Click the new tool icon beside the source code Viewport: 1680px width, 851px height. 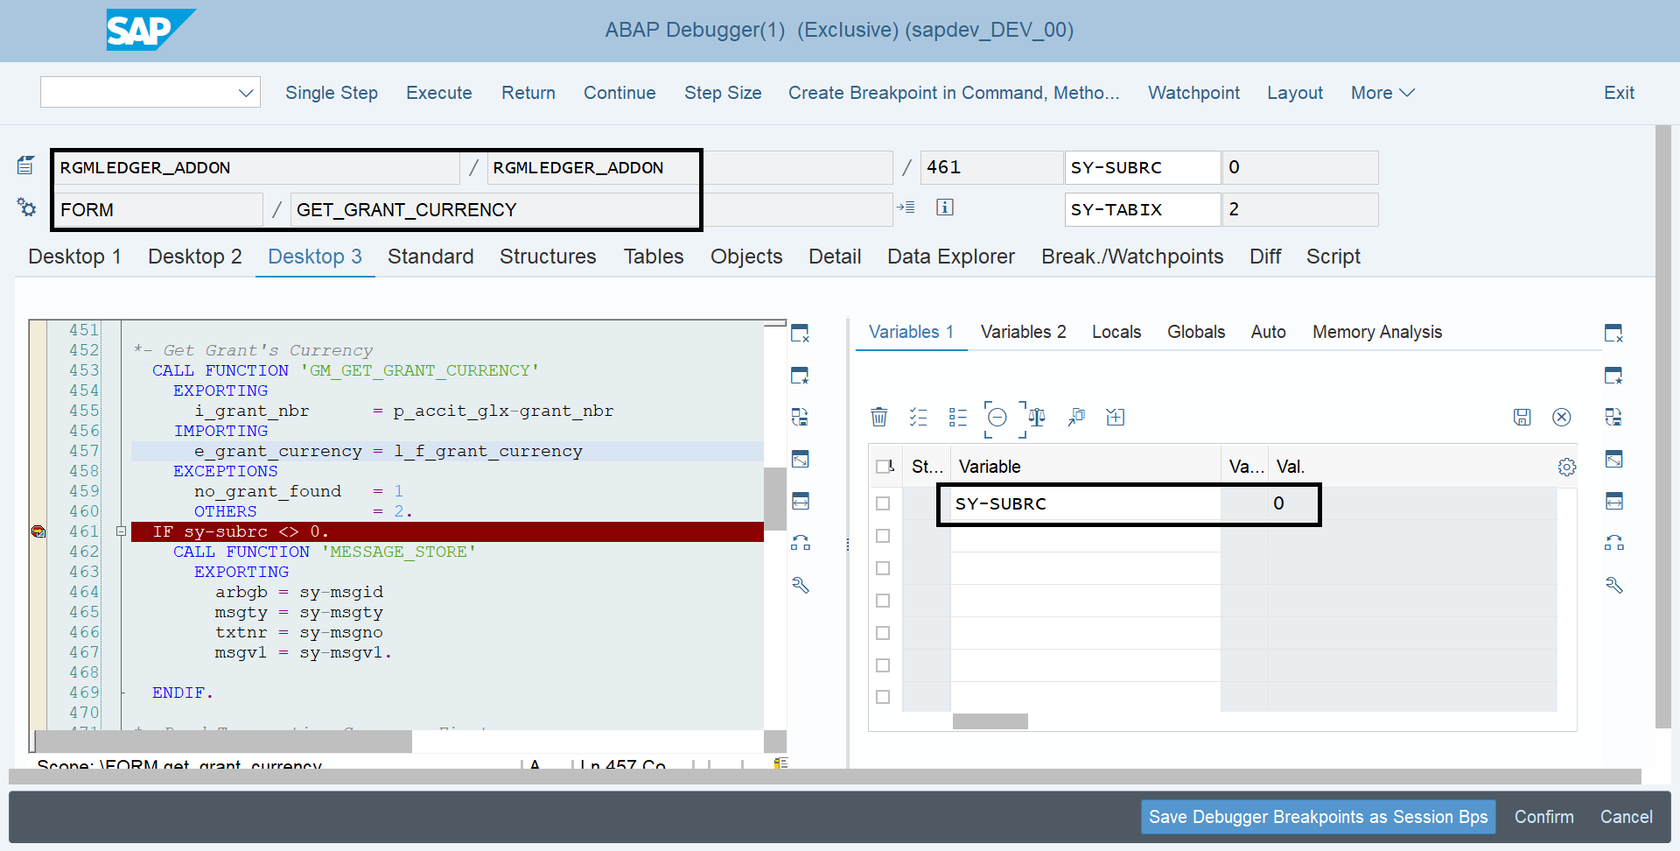click(x=800, y=376)
